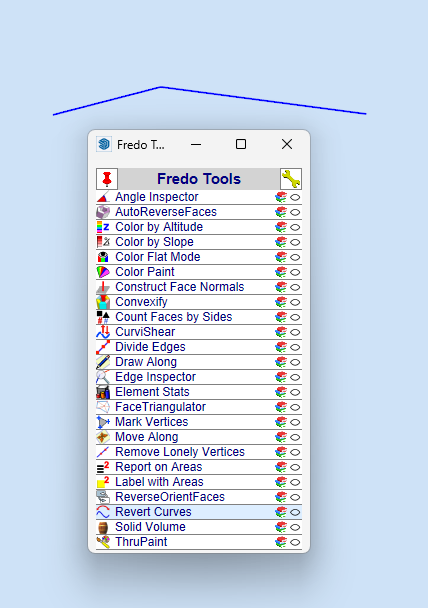Image resolution: width=428 pixels, height=608 pixels.
Task: Click the Convexify tool icon
Action: tap(103, 302)
